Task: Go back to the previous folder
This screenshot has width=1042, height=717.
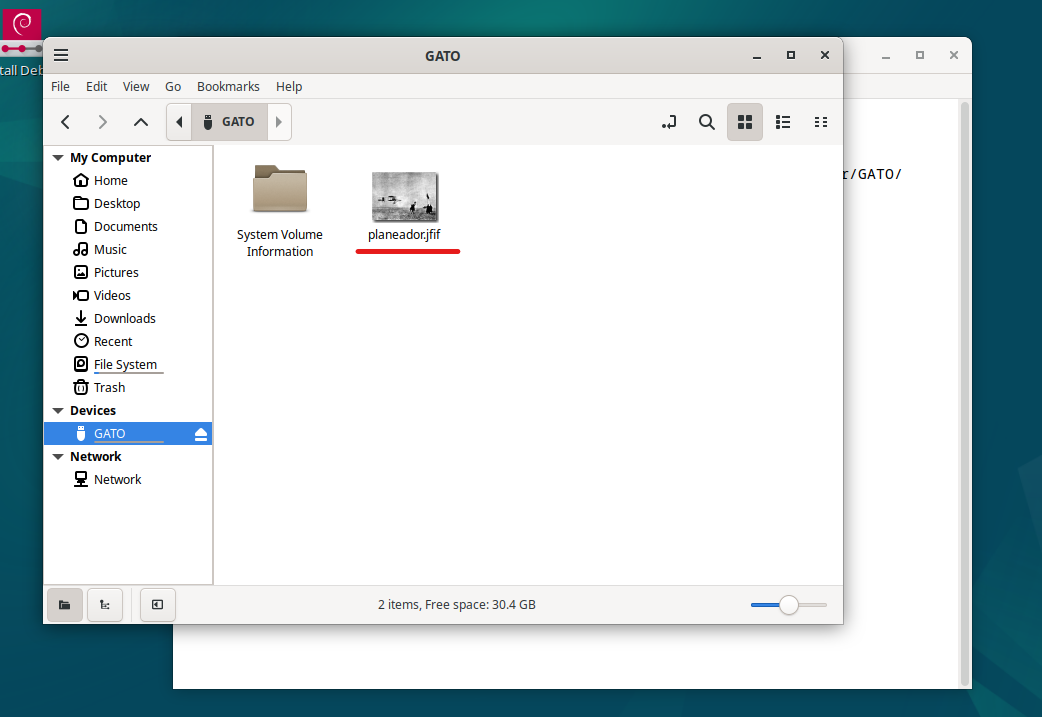Action: 65,122
